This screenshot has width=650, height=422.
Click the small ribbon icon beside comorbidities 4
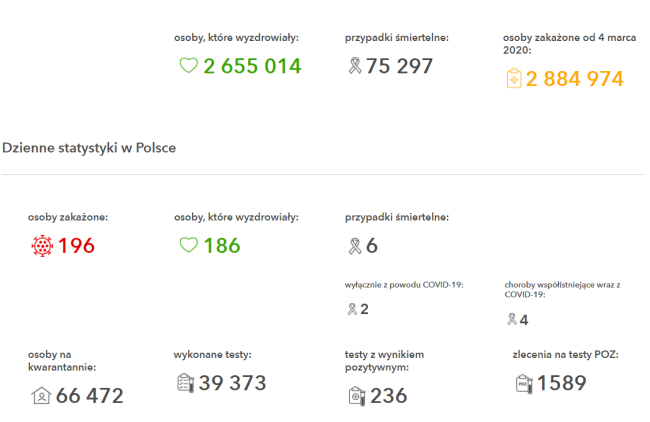(511, 320)
